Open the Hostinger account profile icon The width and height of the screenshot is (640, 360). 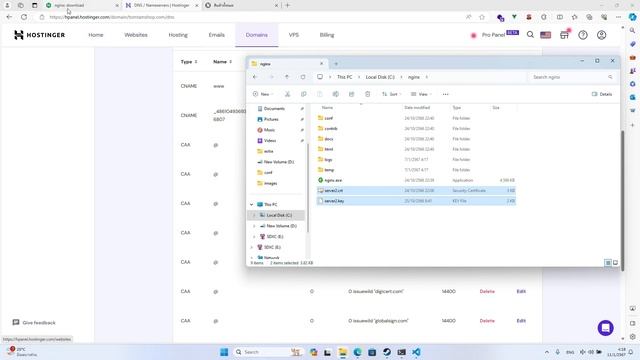pyautogui.click(x=602, y=35)
